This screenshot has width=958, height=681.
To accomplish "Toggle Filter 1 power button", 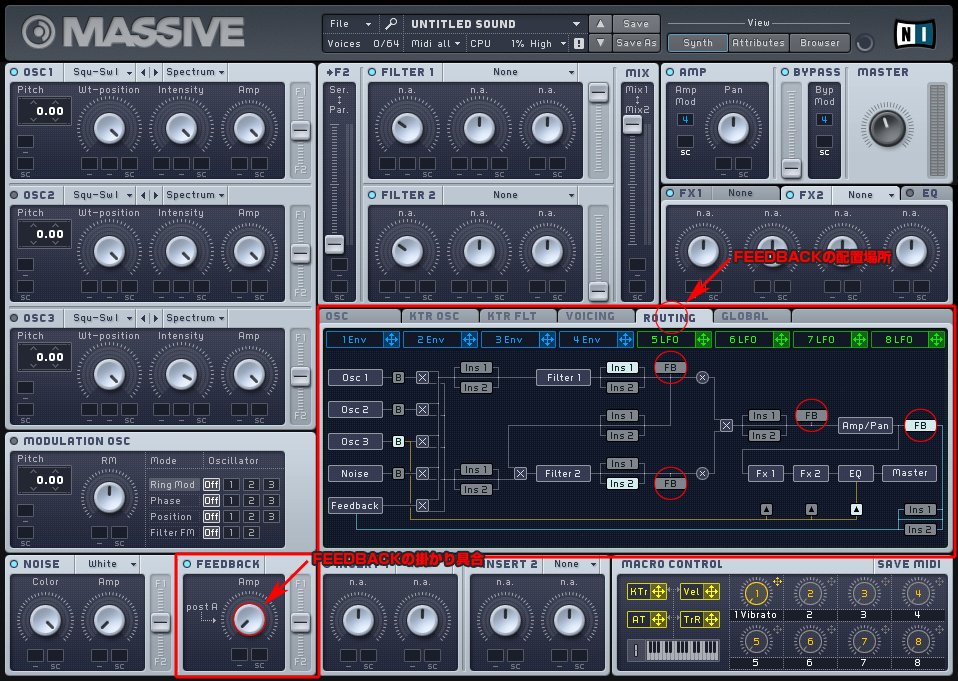I will click(x=372, y=72).
